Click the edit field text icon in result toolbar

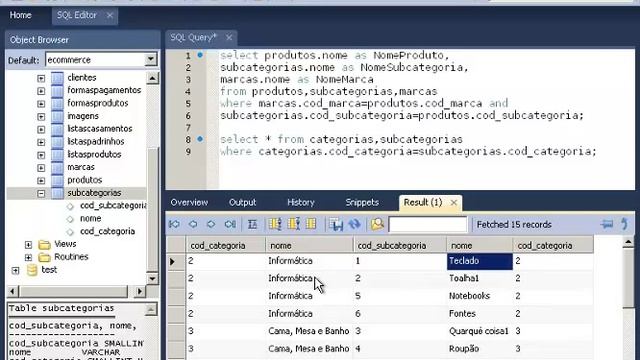pyautogui.click(x=253, y=224)
